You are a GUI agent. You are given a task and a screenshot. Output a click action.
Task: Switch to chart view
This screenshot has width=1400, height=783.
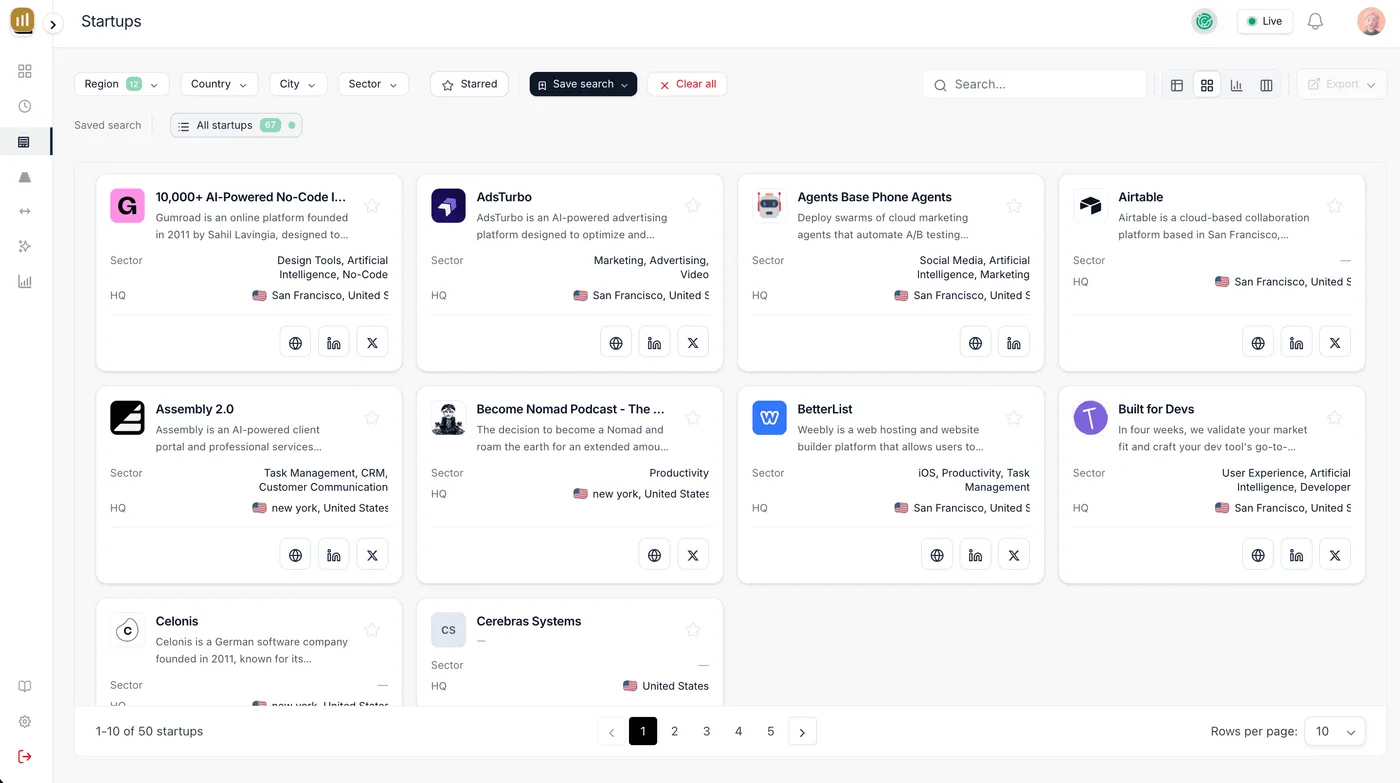point(1237,85)
